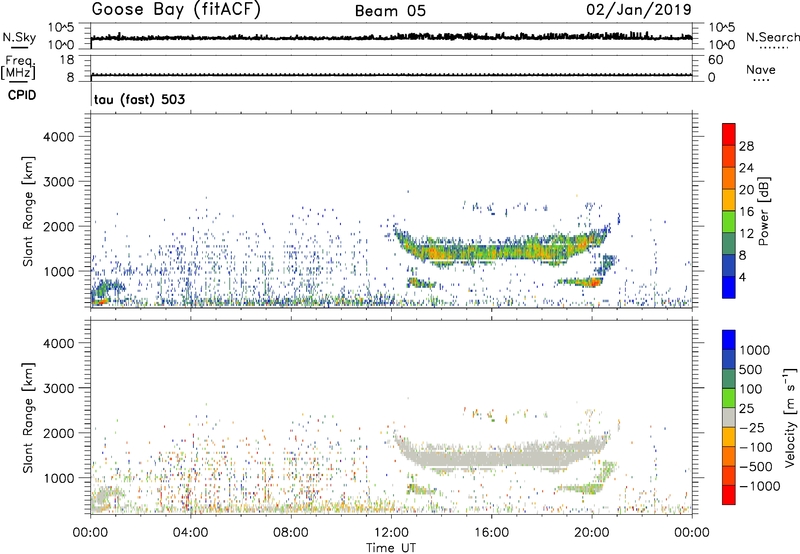This screenshot has height=554, width=800.
Task: Click the "18" tick on the frequency axis
Action: click(x=66, y=60)
